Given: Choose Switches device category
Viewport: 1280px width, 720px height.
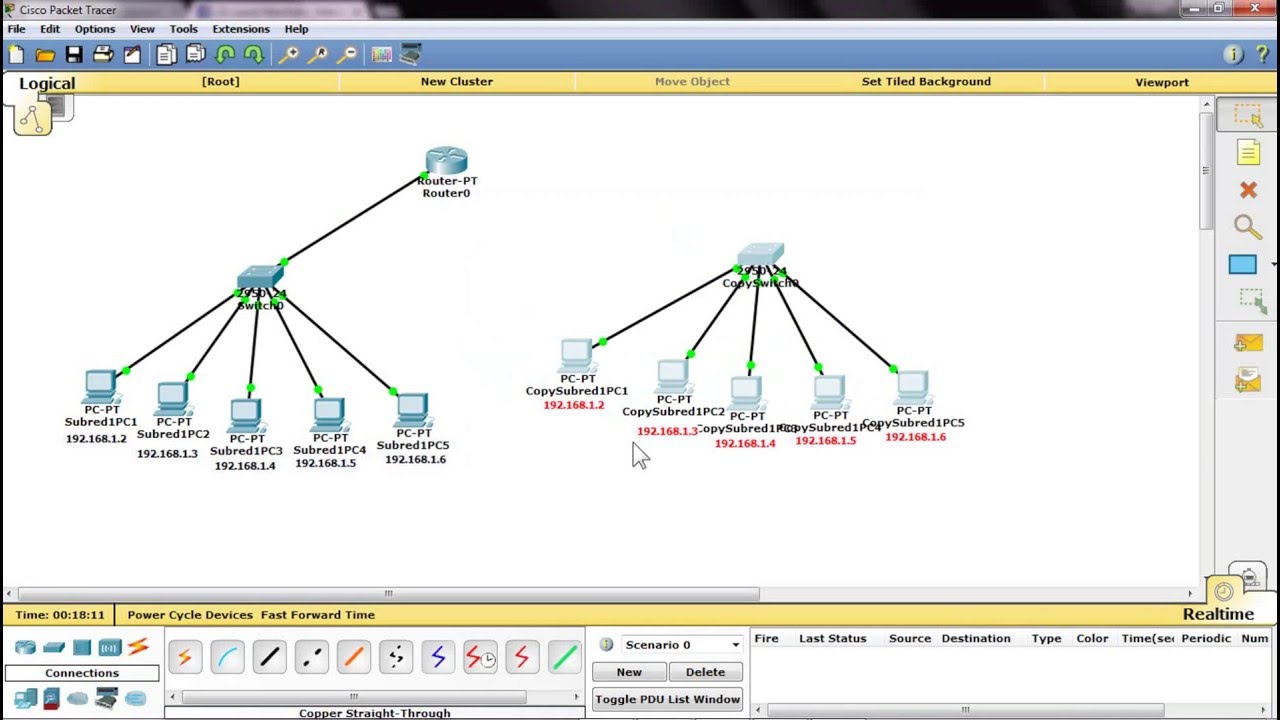Looking at the screenshot, I should pyautogui.click(x=54, y=648).
